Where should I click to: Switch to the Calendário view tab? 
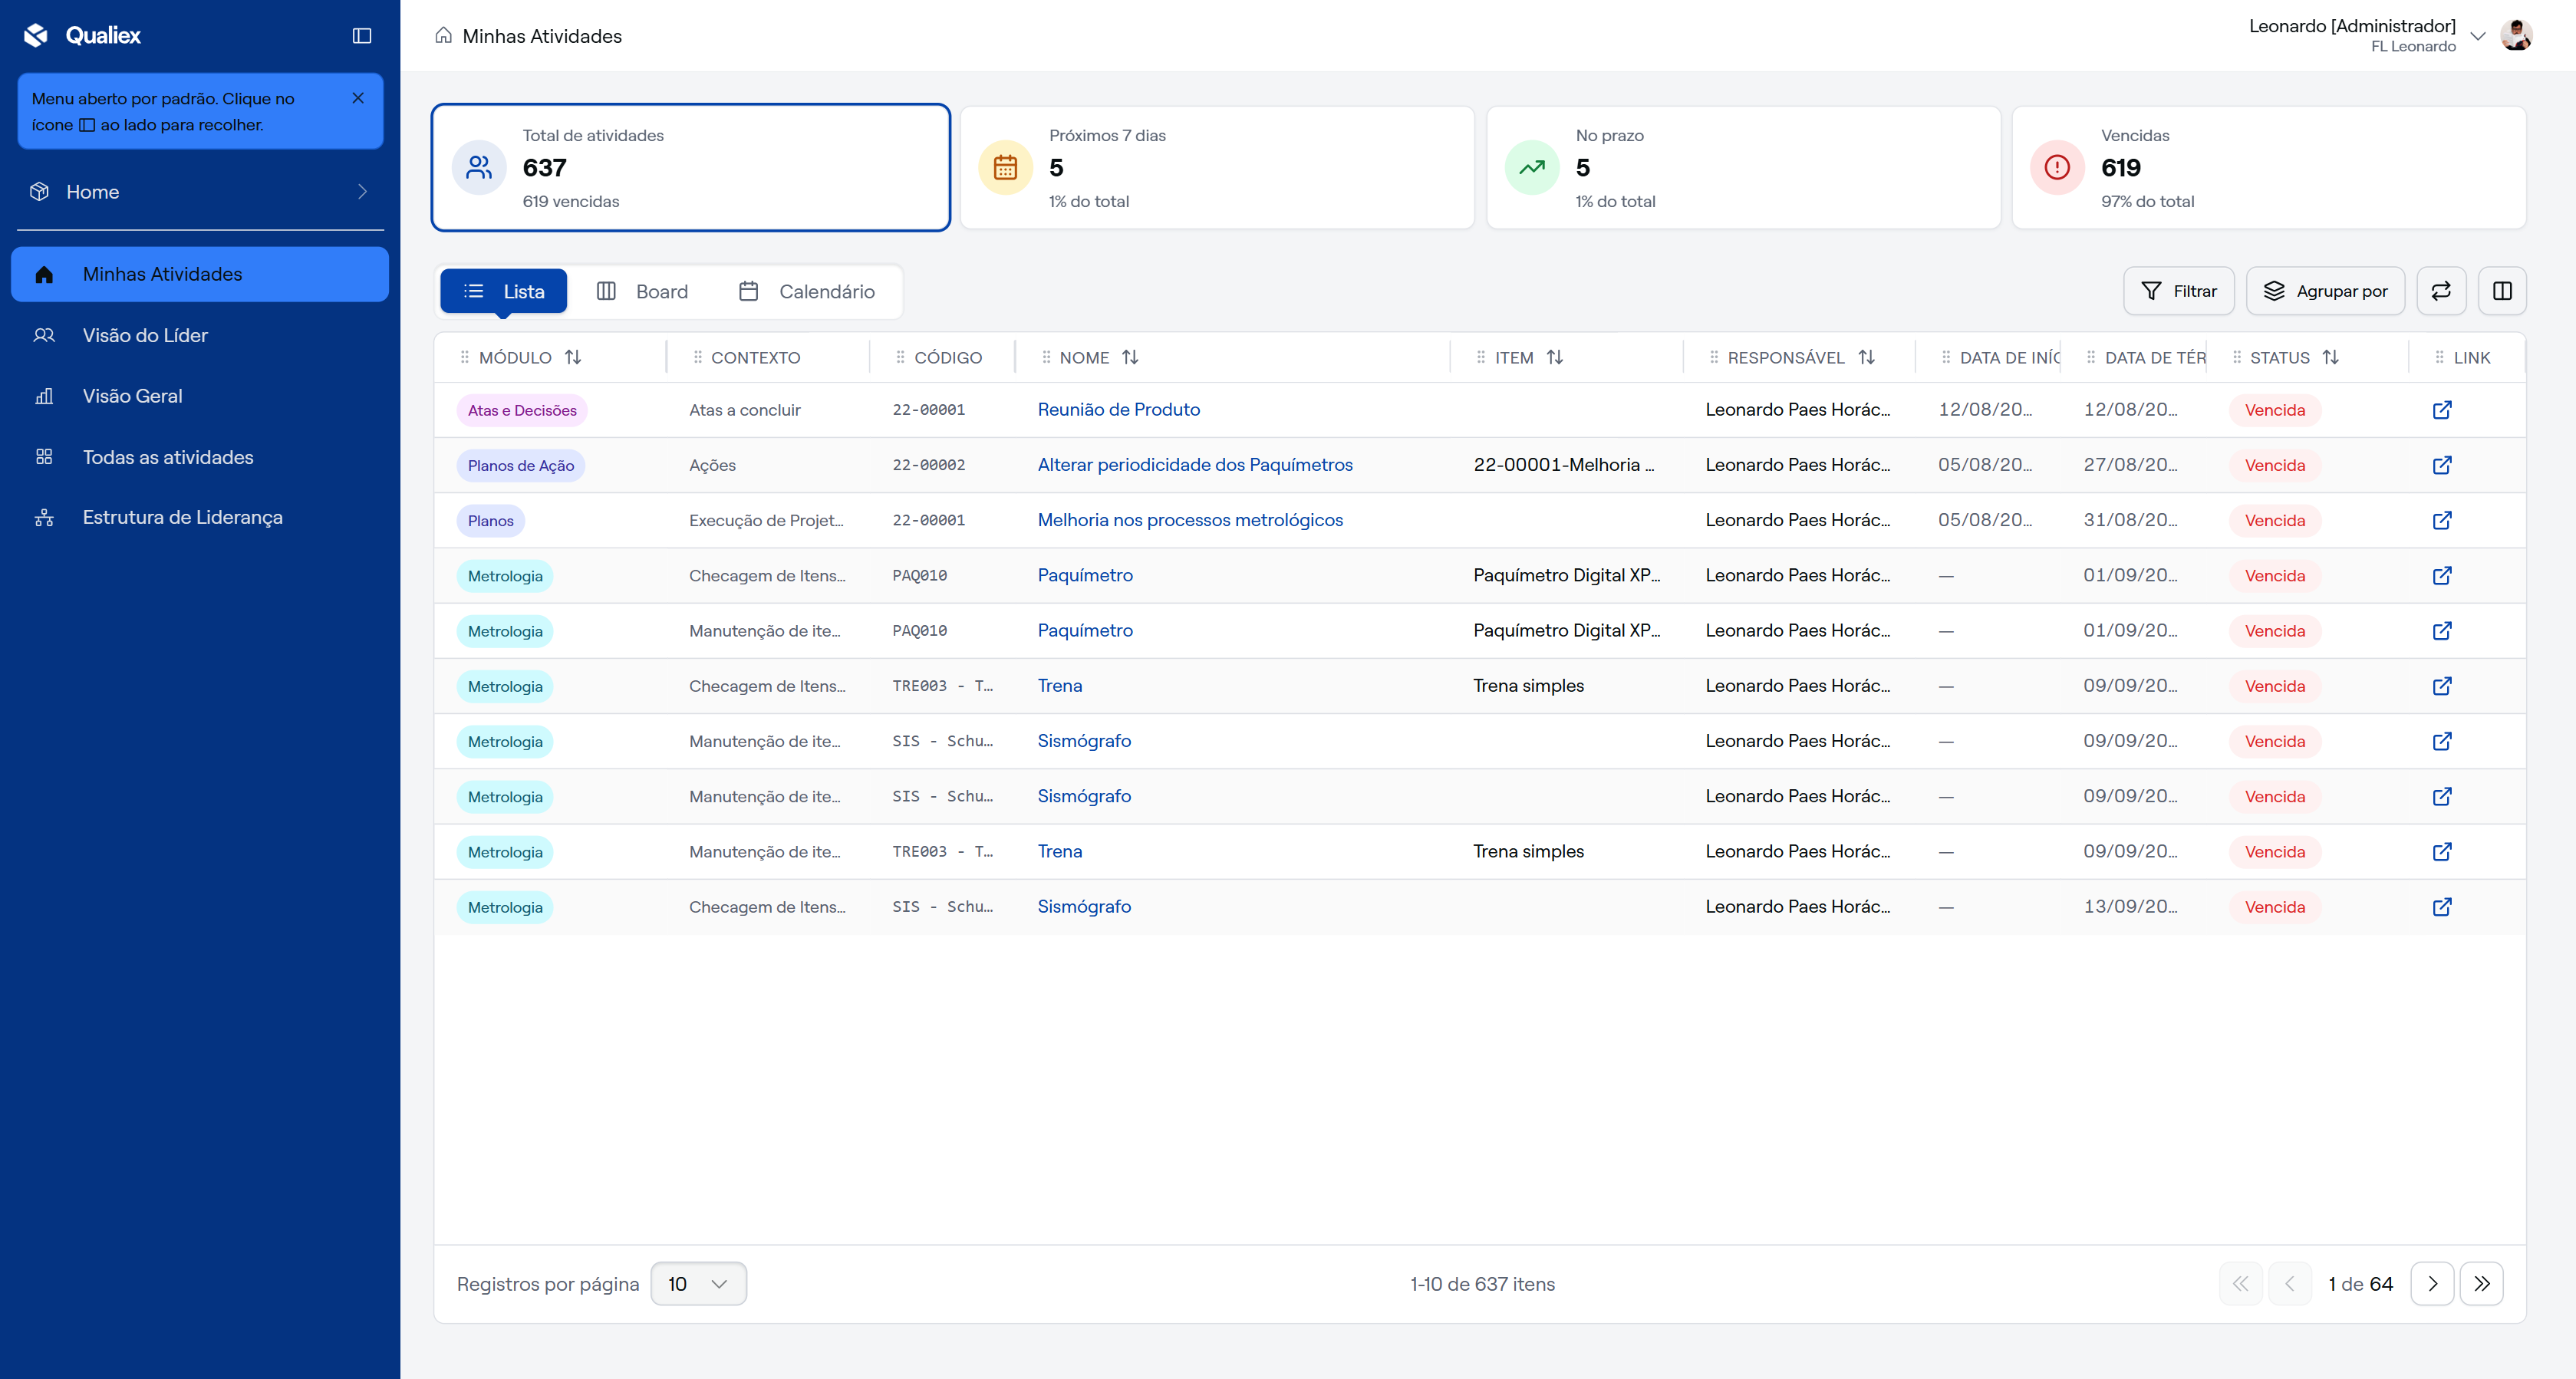[807, 291]
